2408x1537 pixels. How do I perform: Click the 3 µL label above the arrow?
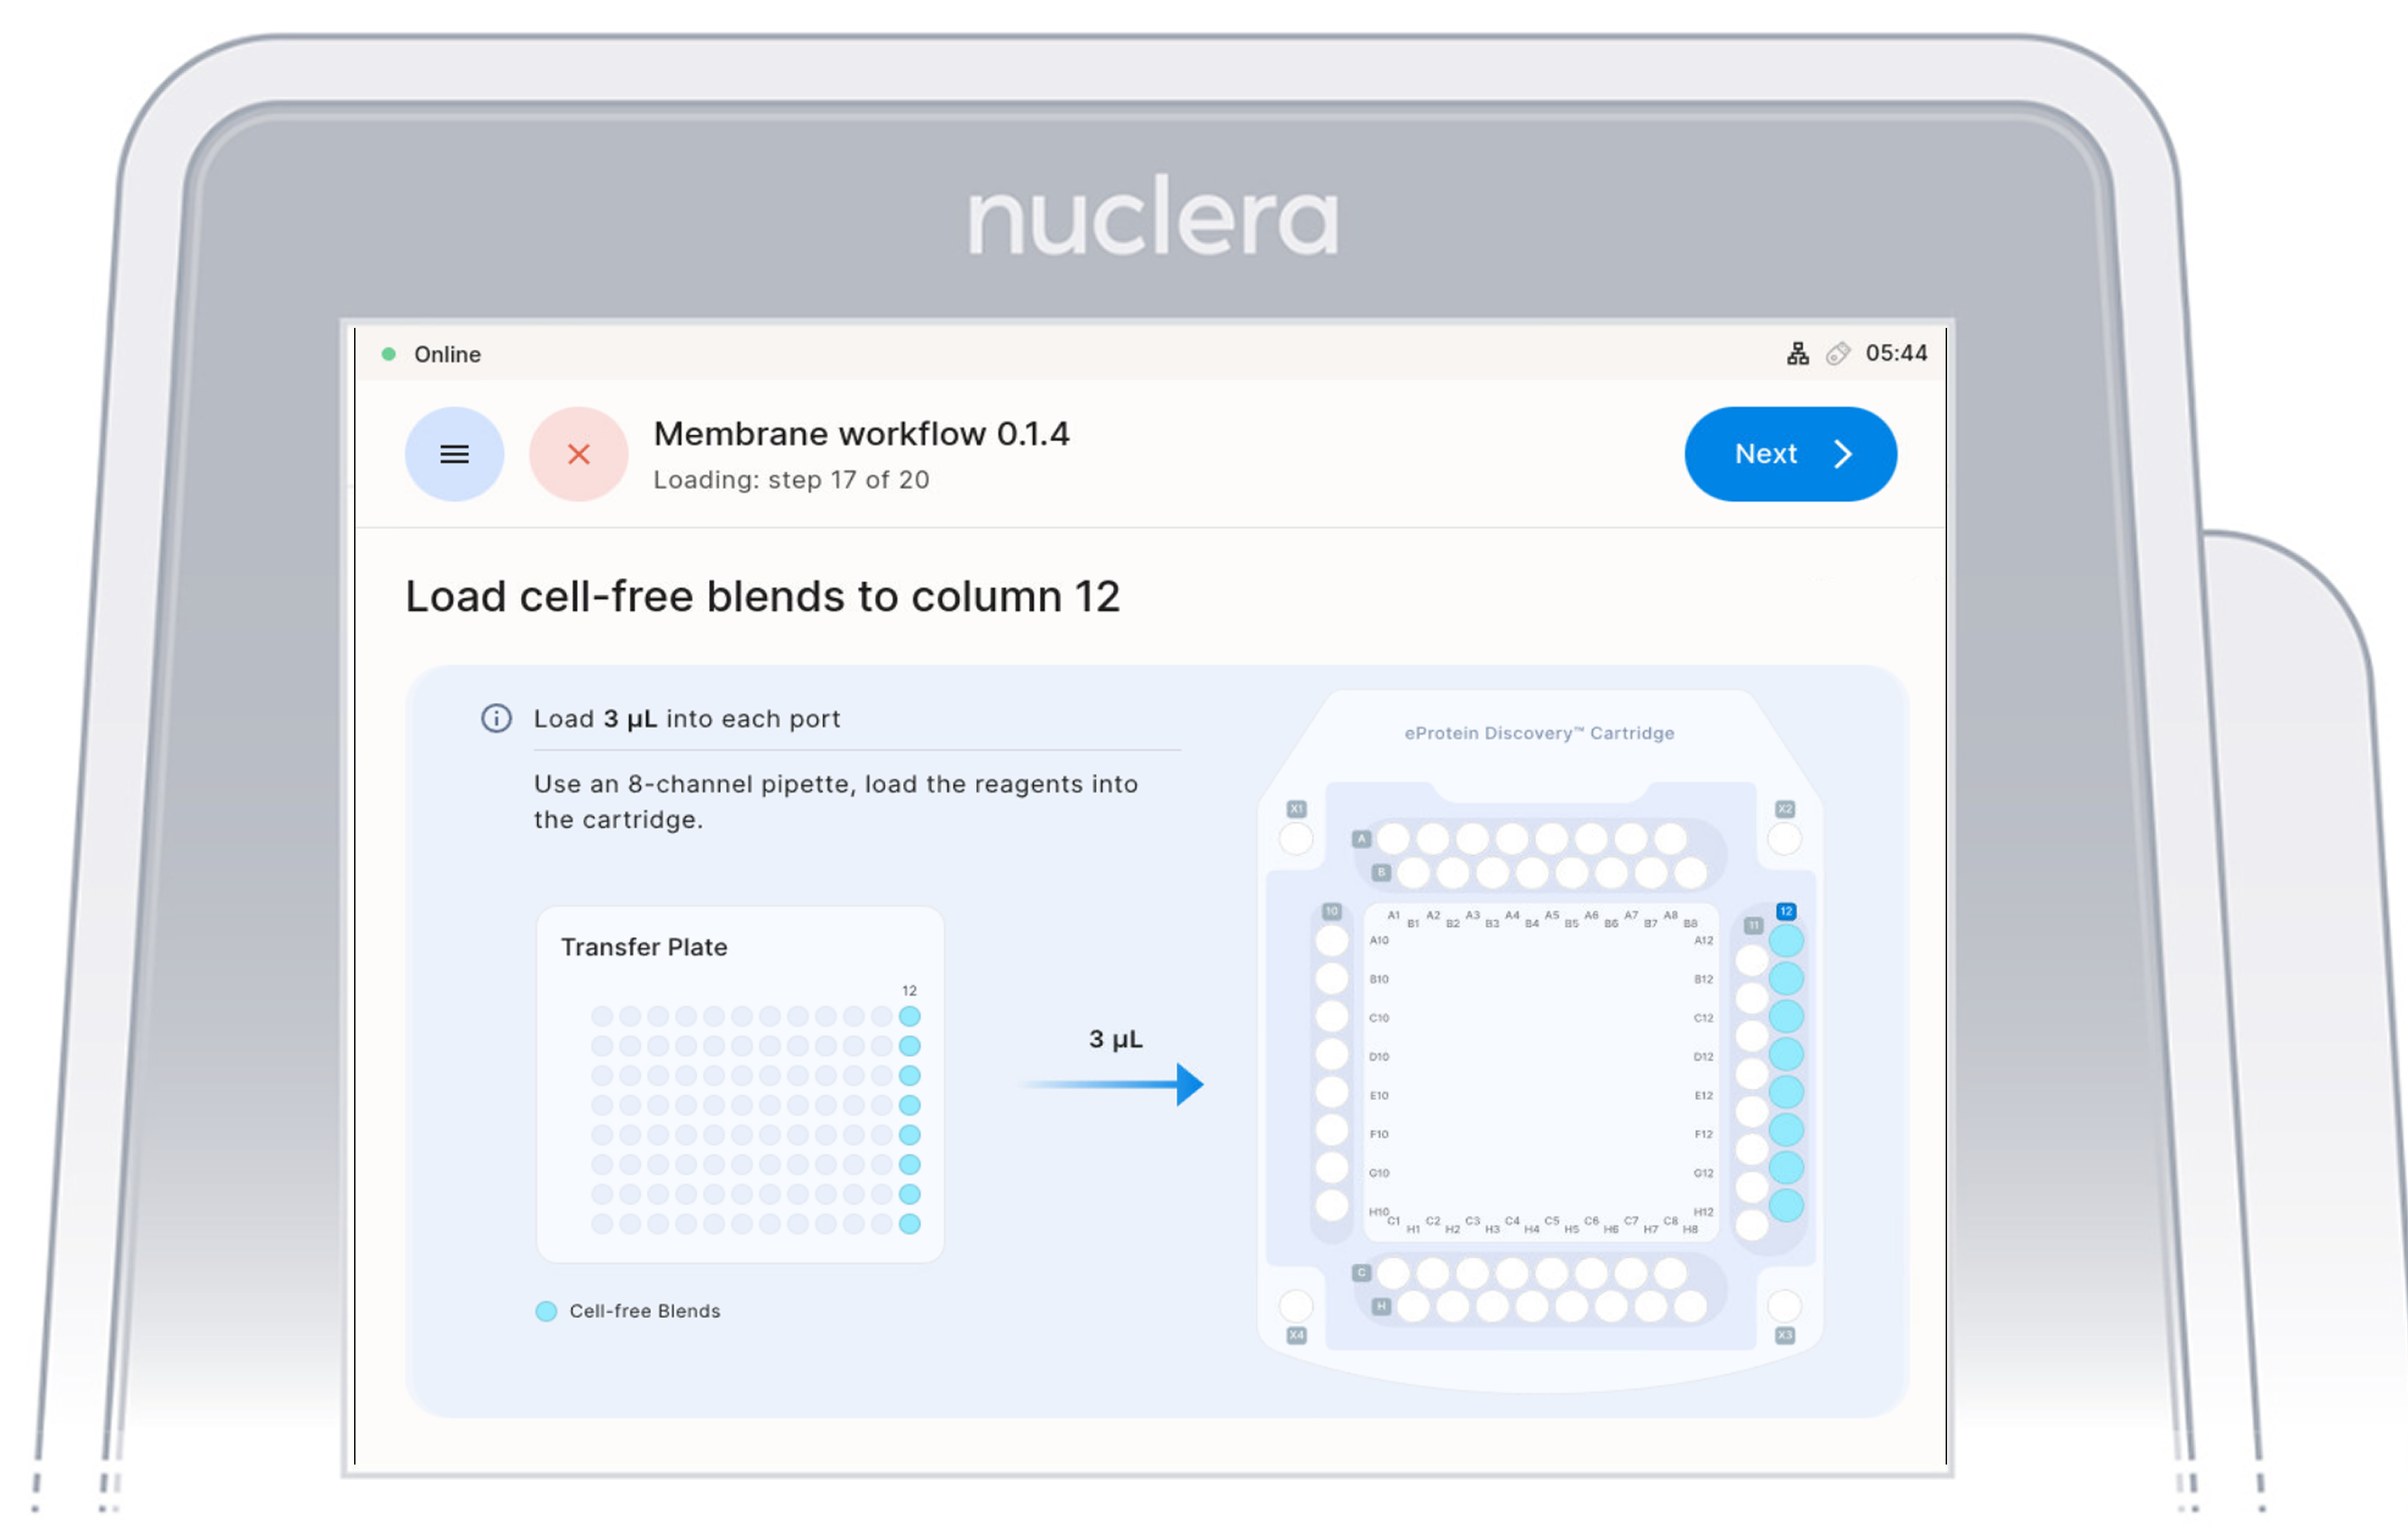coord(1115,1039)
